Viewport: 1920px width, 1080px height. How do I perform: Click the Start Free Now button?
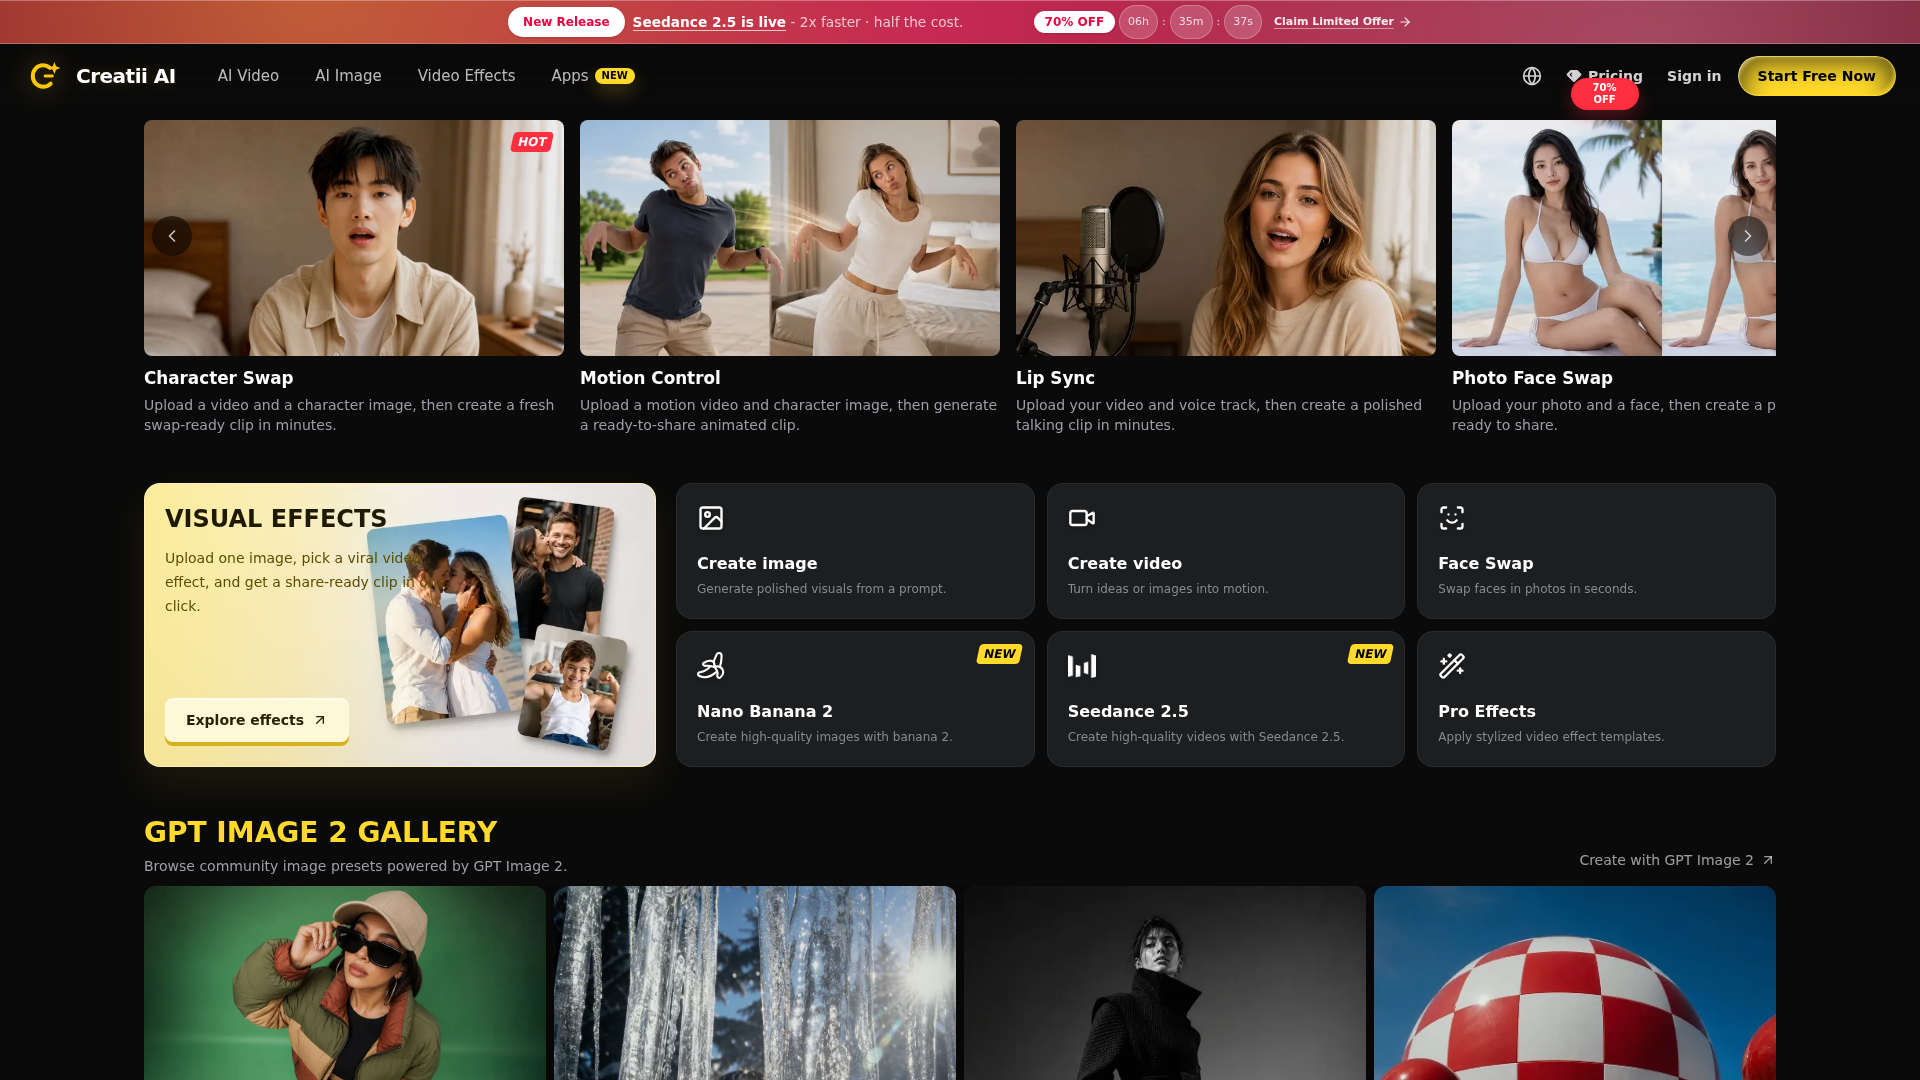point(1816,76)
